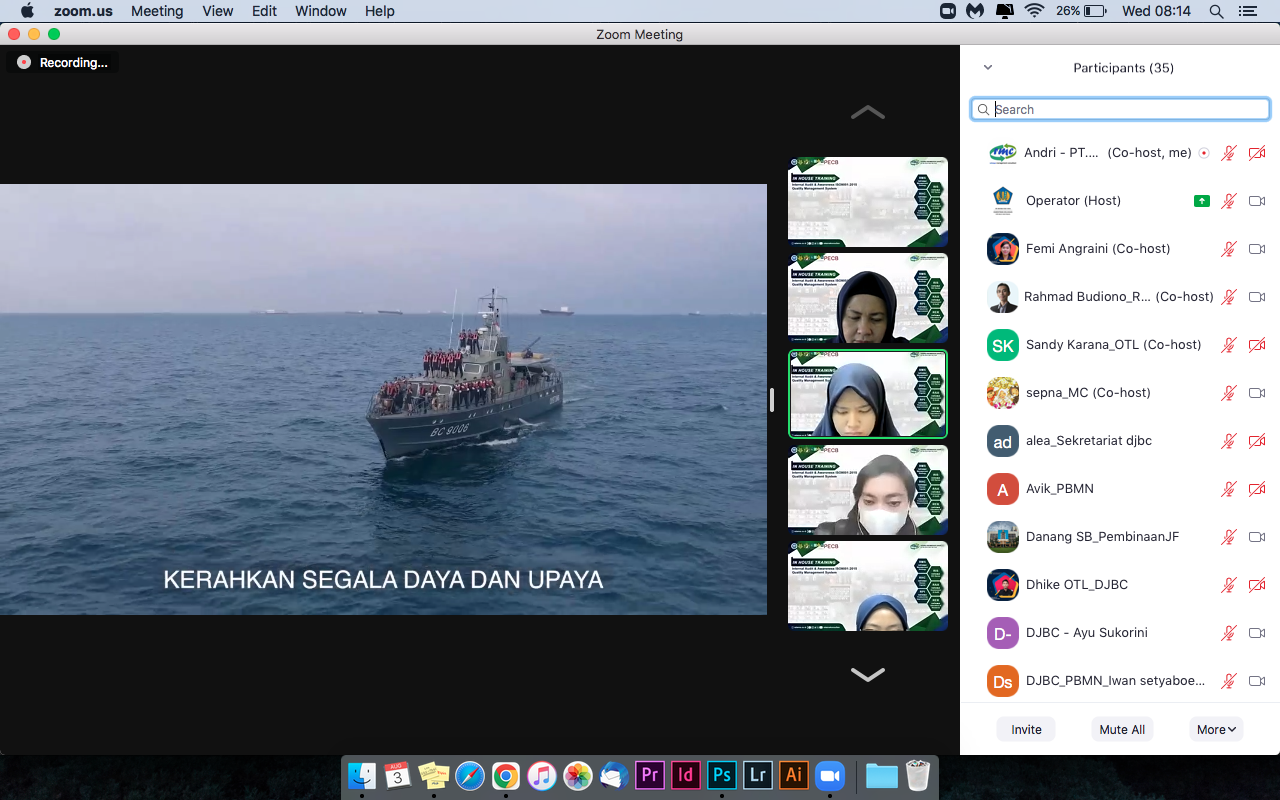Image resolution: width=1280 pixels, height=800 pixels.
Task: Open the More dropdown in Participants panel
Action: click(1216, 729)
